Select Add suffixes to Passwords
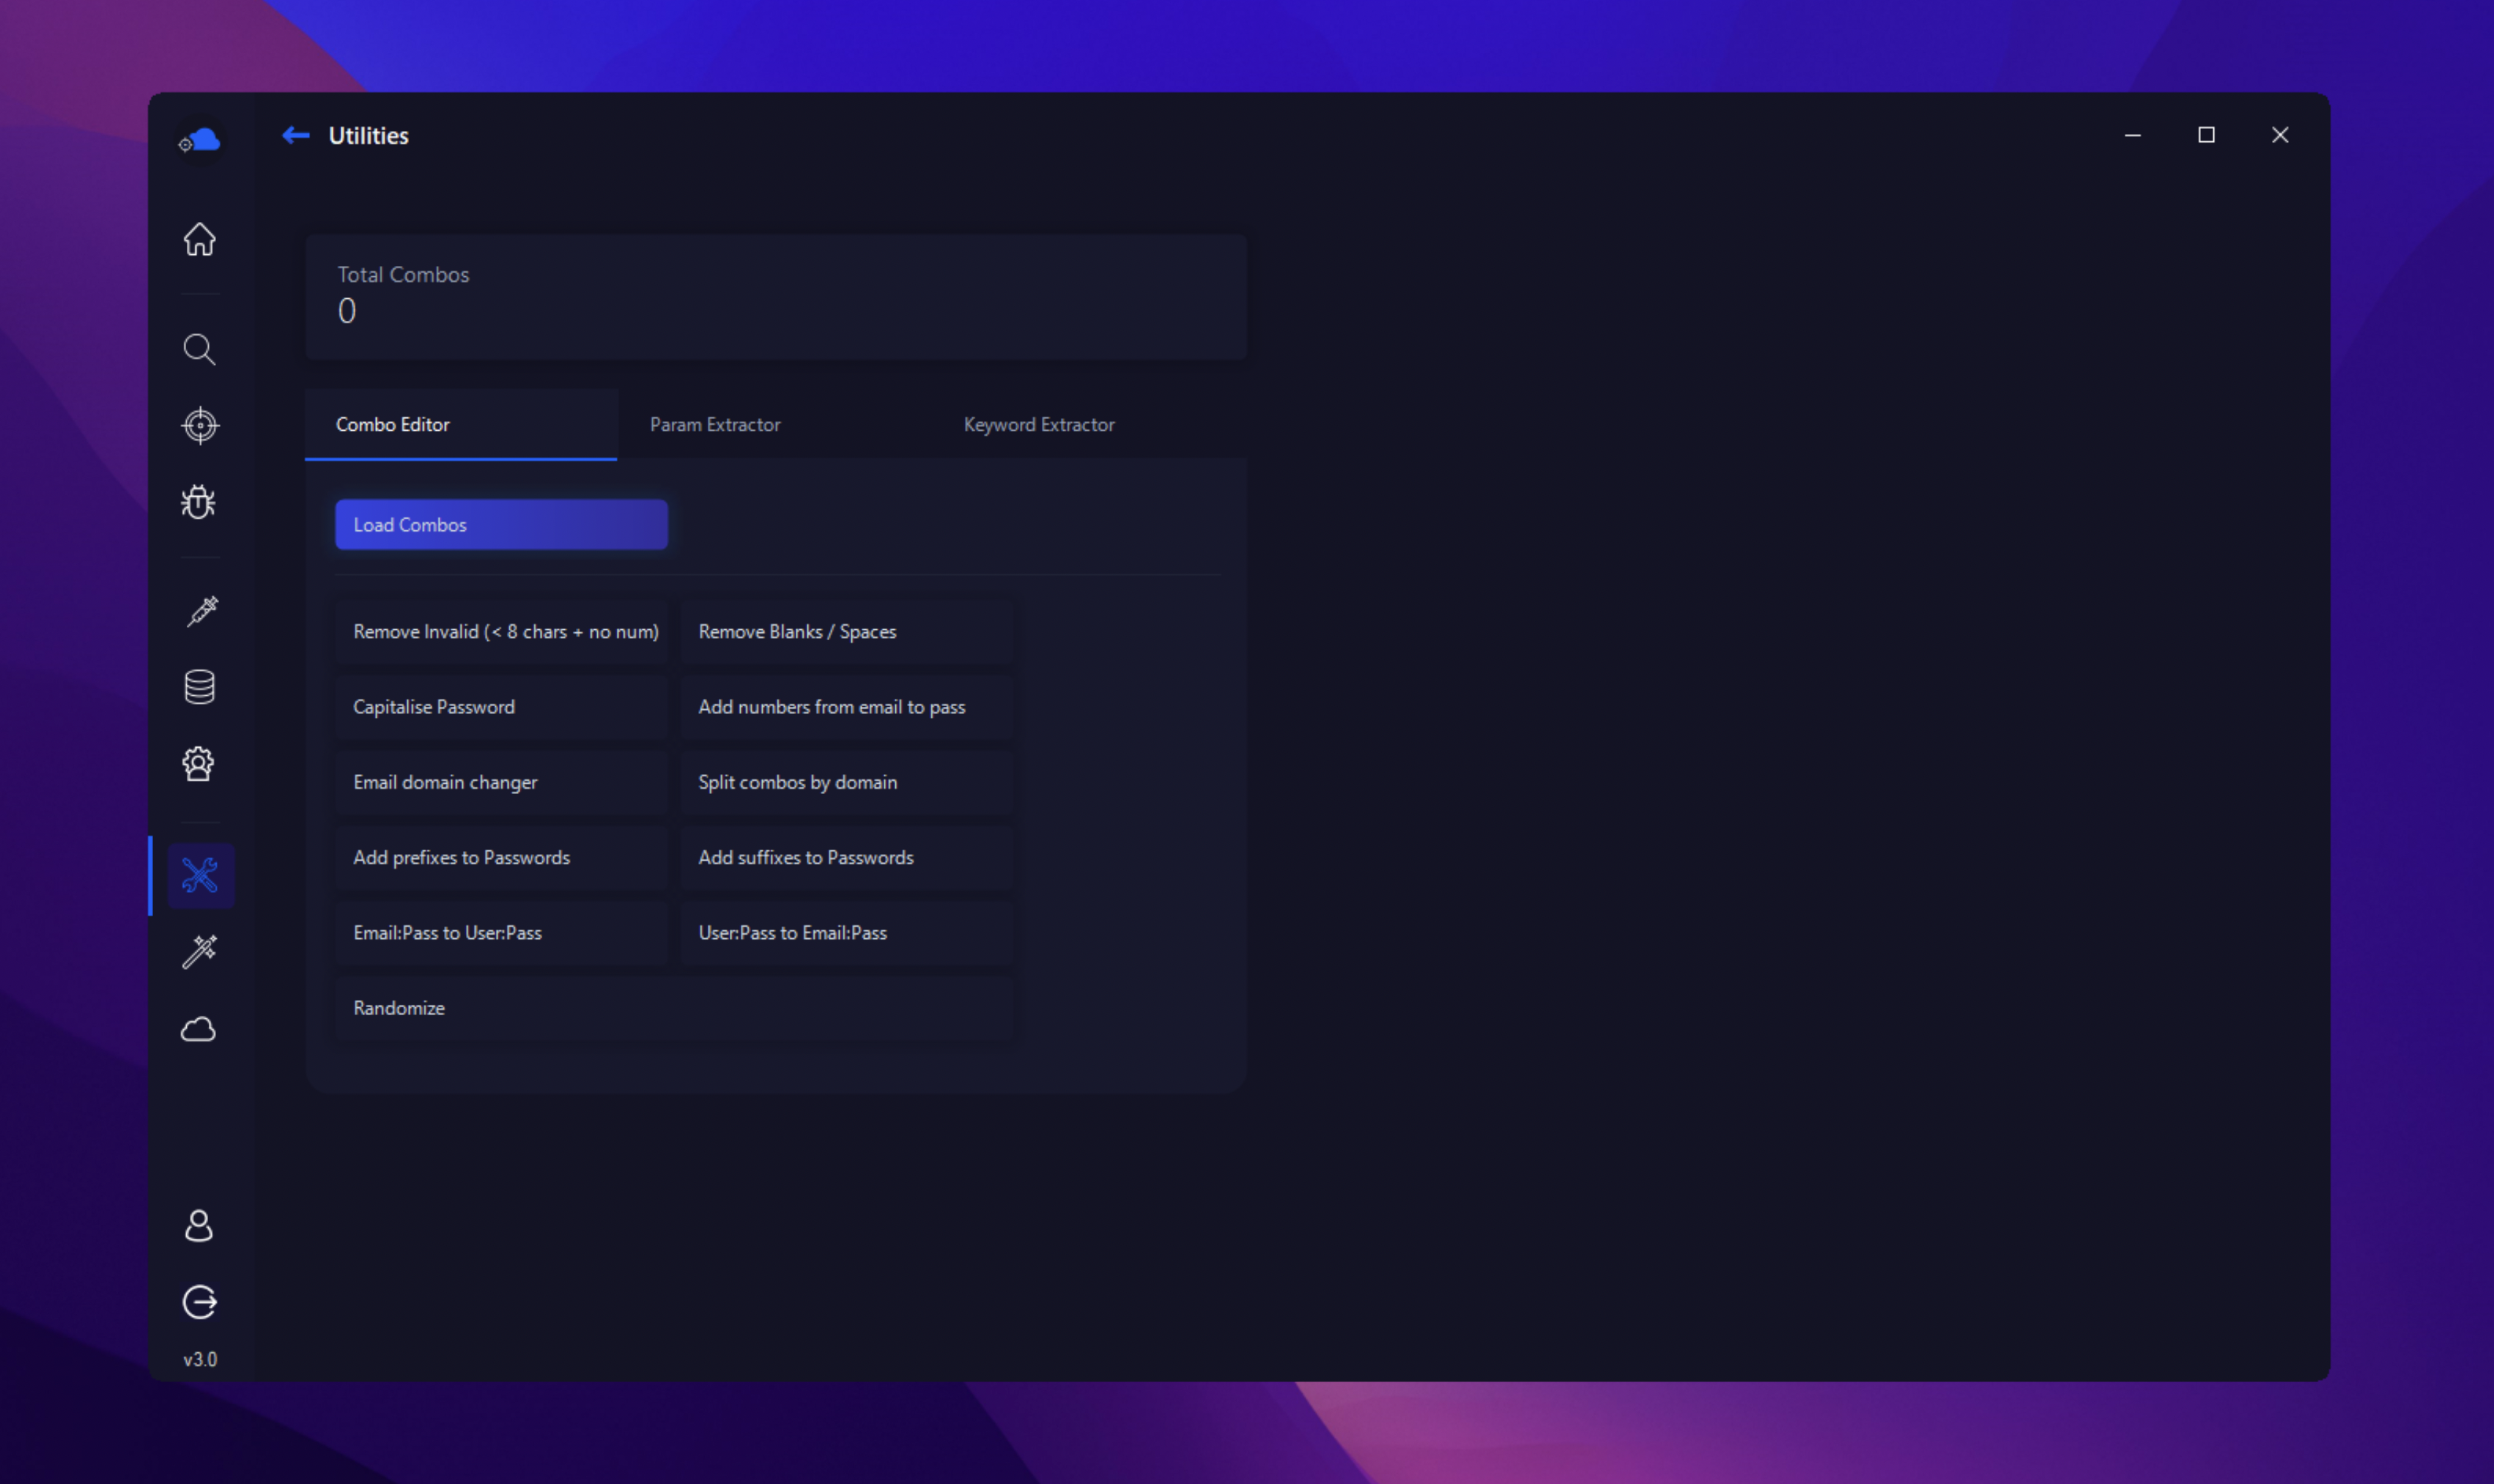2494x1484 pixels. point(846,858)
